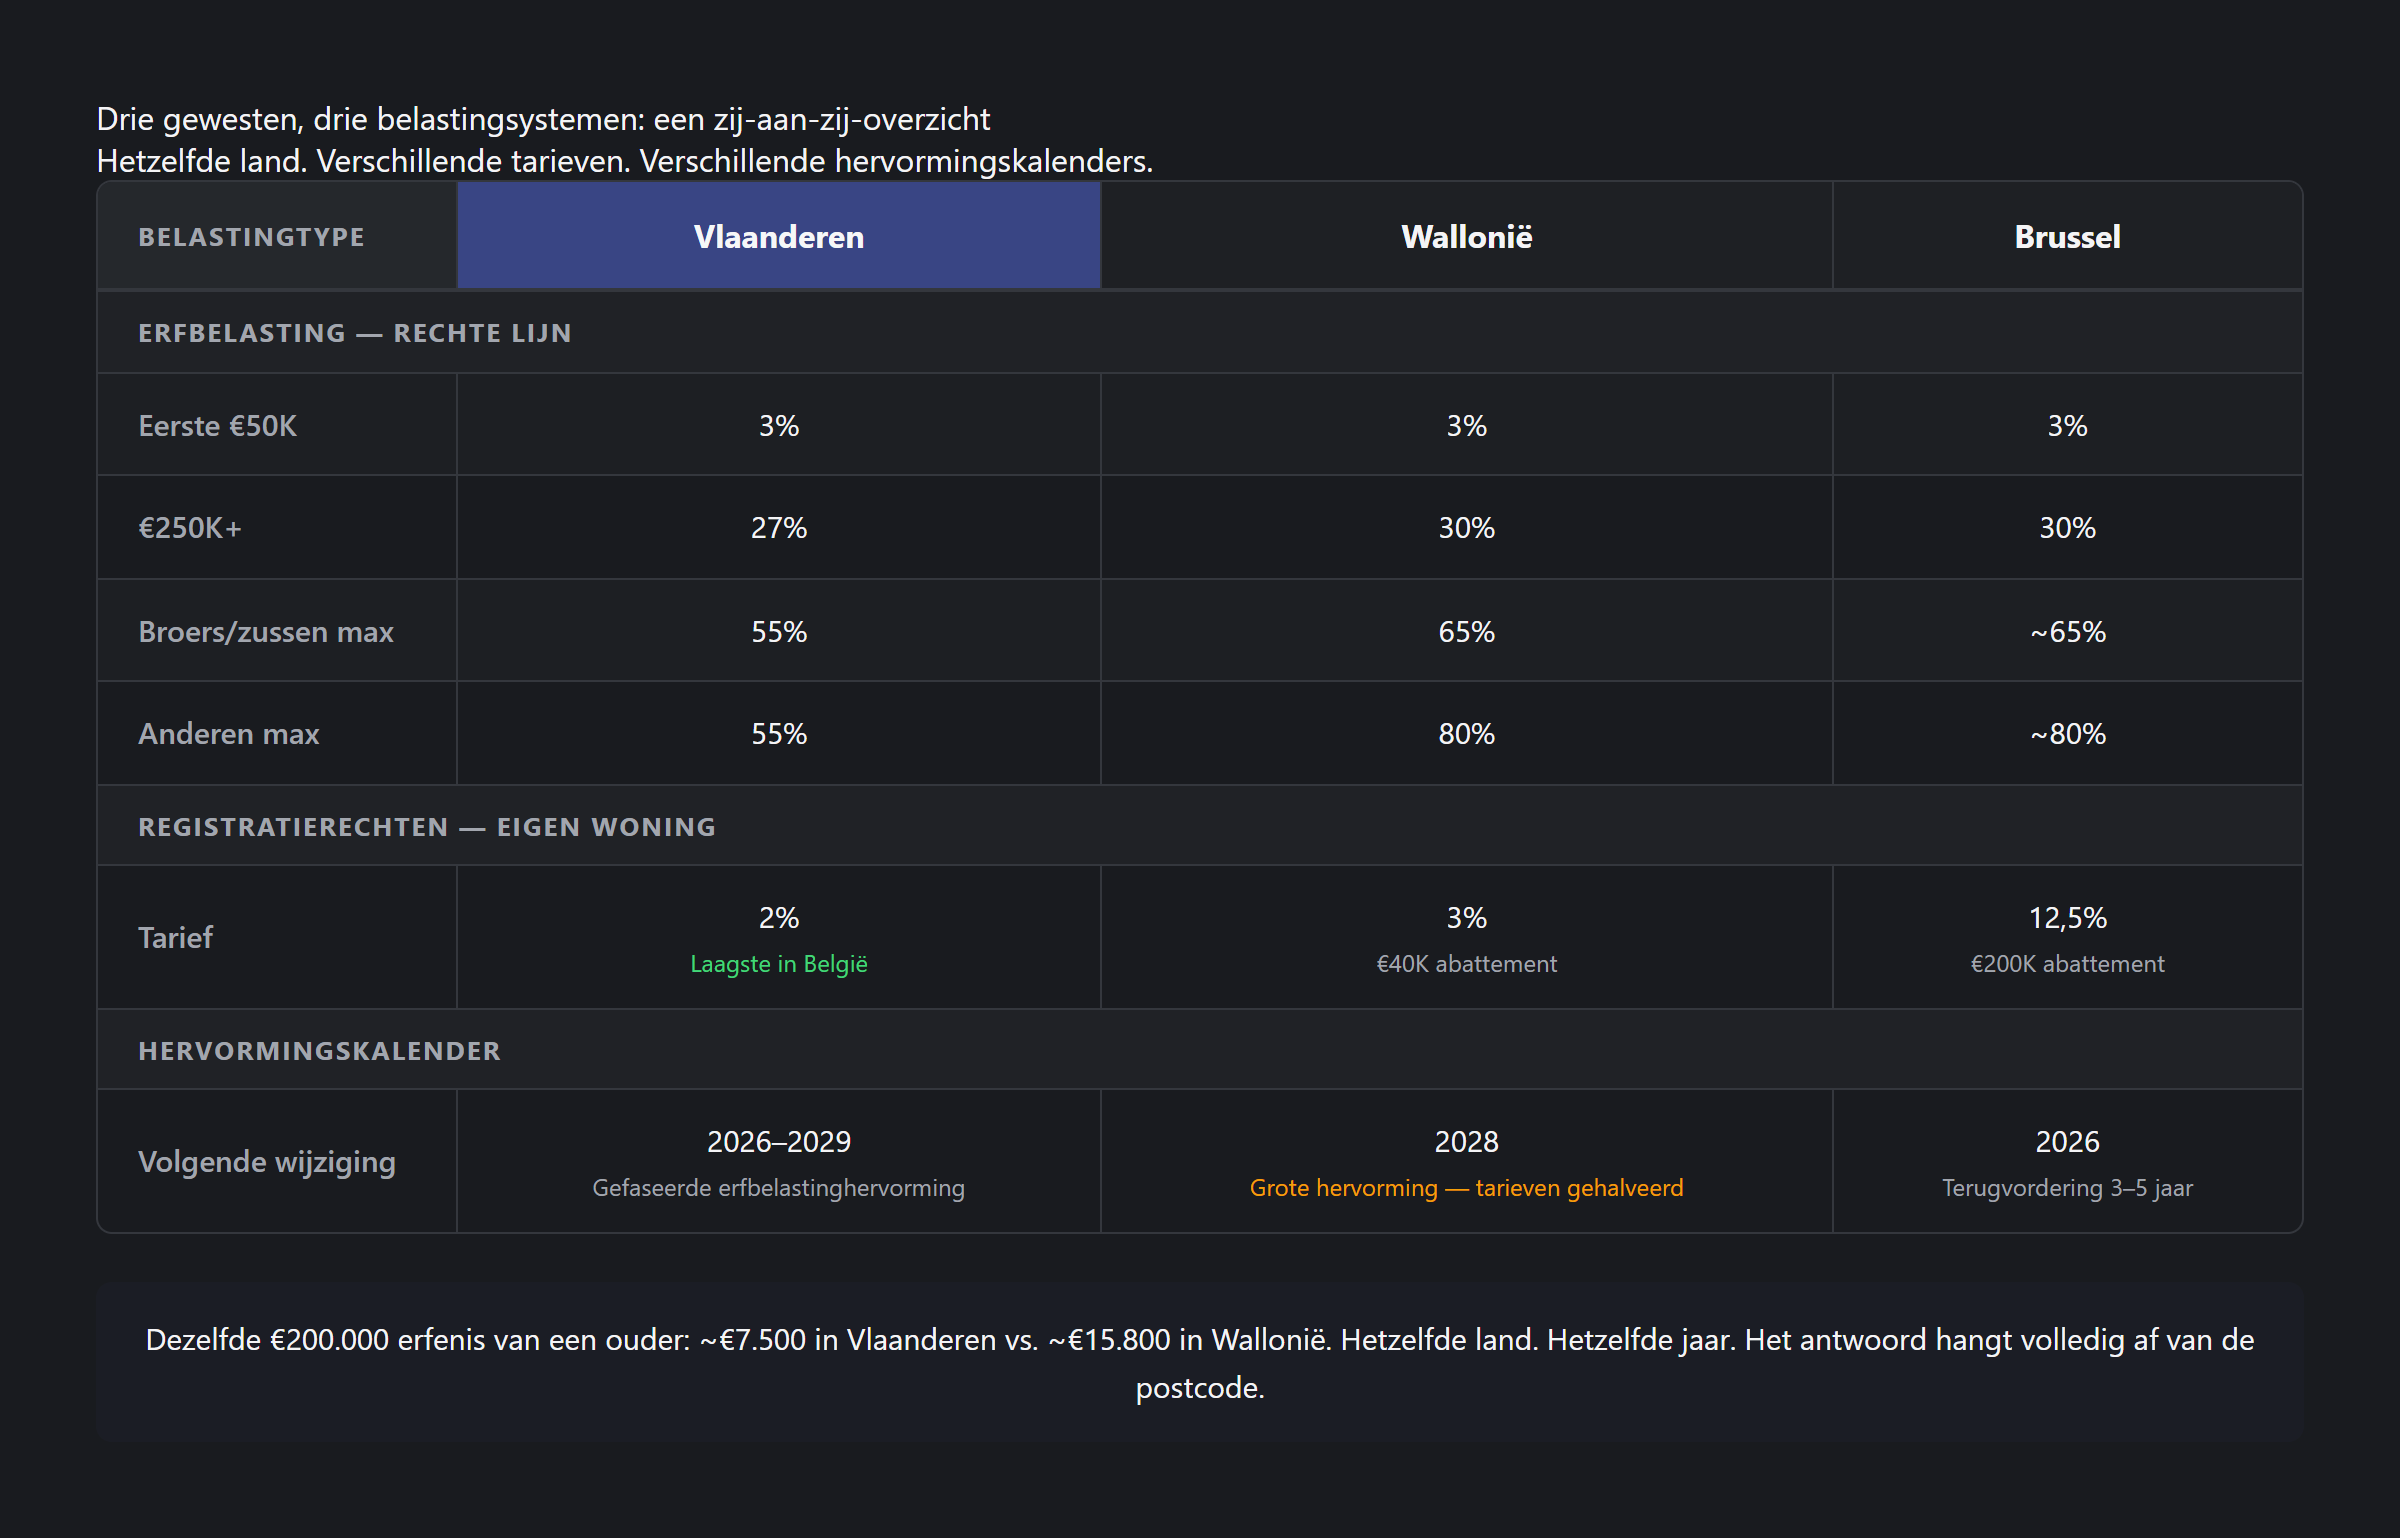Click the 'Erfbelasting — rechte lijn' section heading
The image size is (2400, 1538).
coord(355,333)
